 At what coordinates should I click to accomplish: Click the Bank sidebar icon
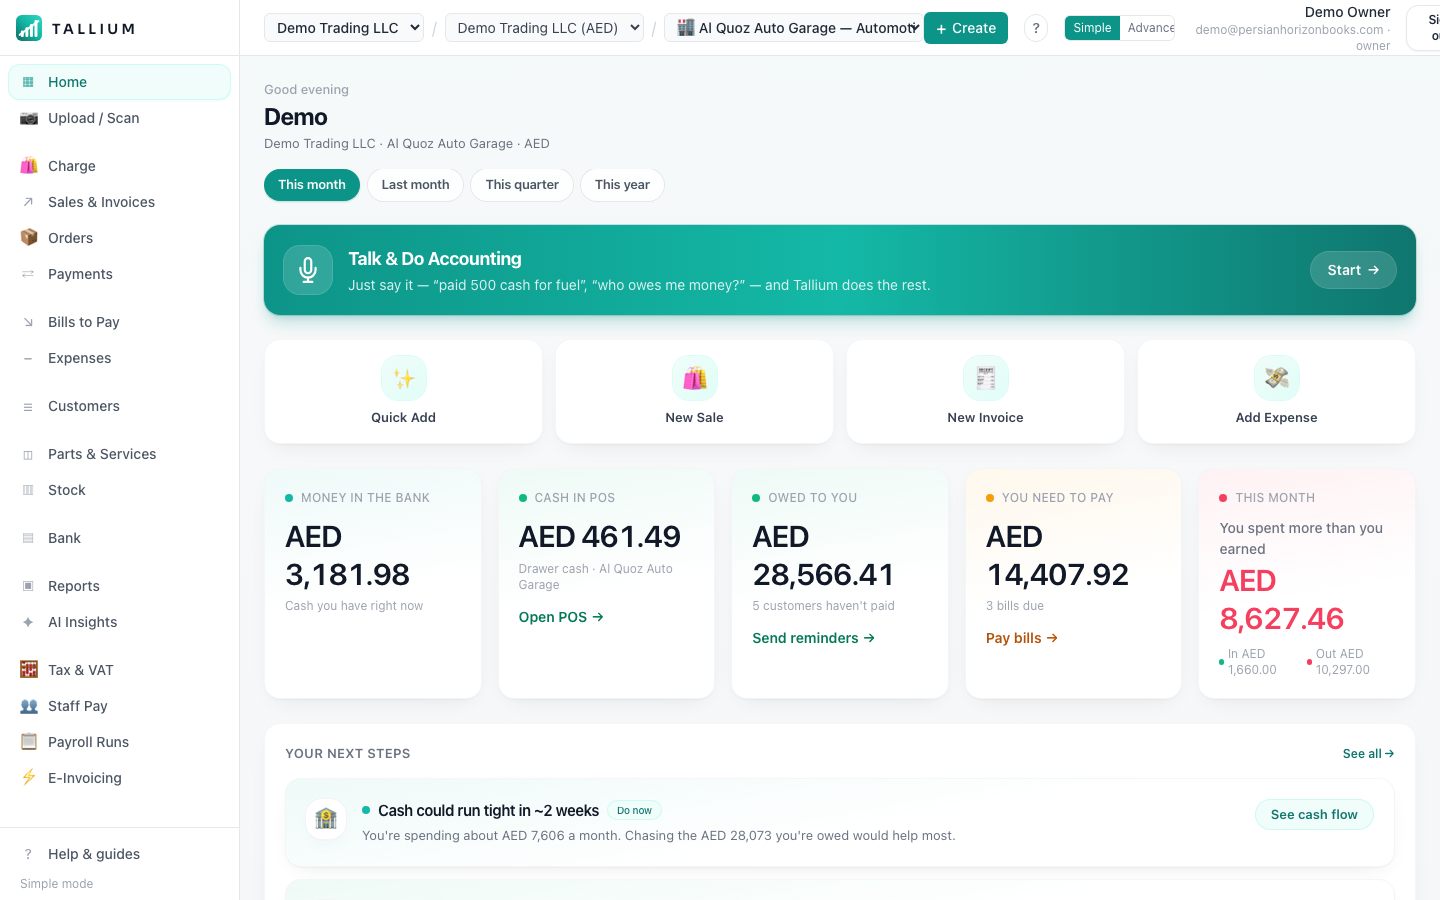click(x=28, y=538)
